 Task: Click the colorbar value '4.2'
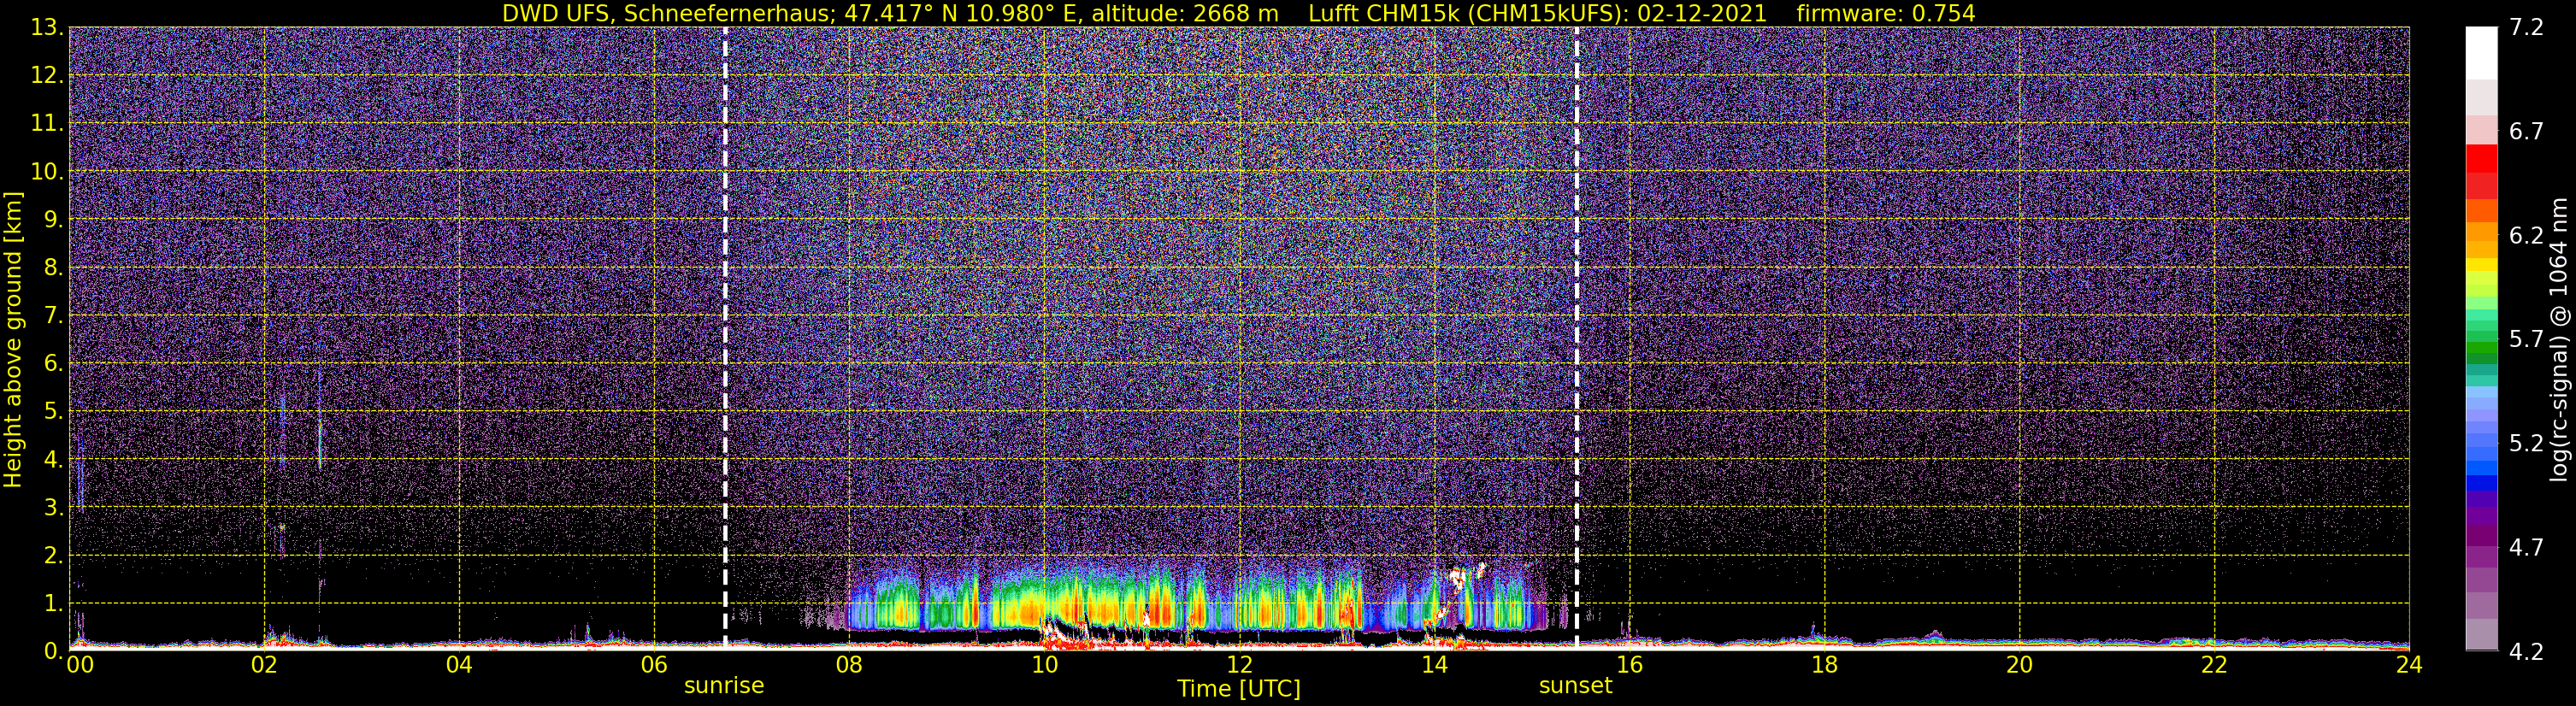pyautogui.click(x=2527, y=652)
